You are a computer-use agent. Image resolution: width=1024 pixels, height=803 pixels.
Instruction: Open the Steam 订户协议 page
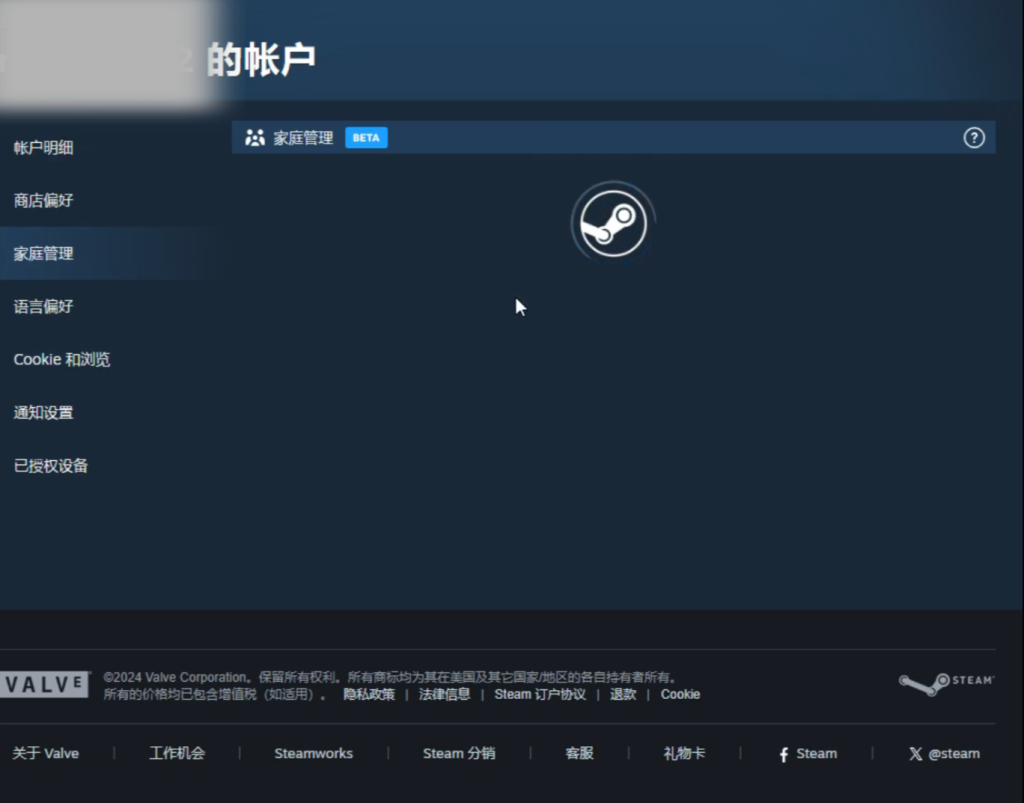(541, 694)
